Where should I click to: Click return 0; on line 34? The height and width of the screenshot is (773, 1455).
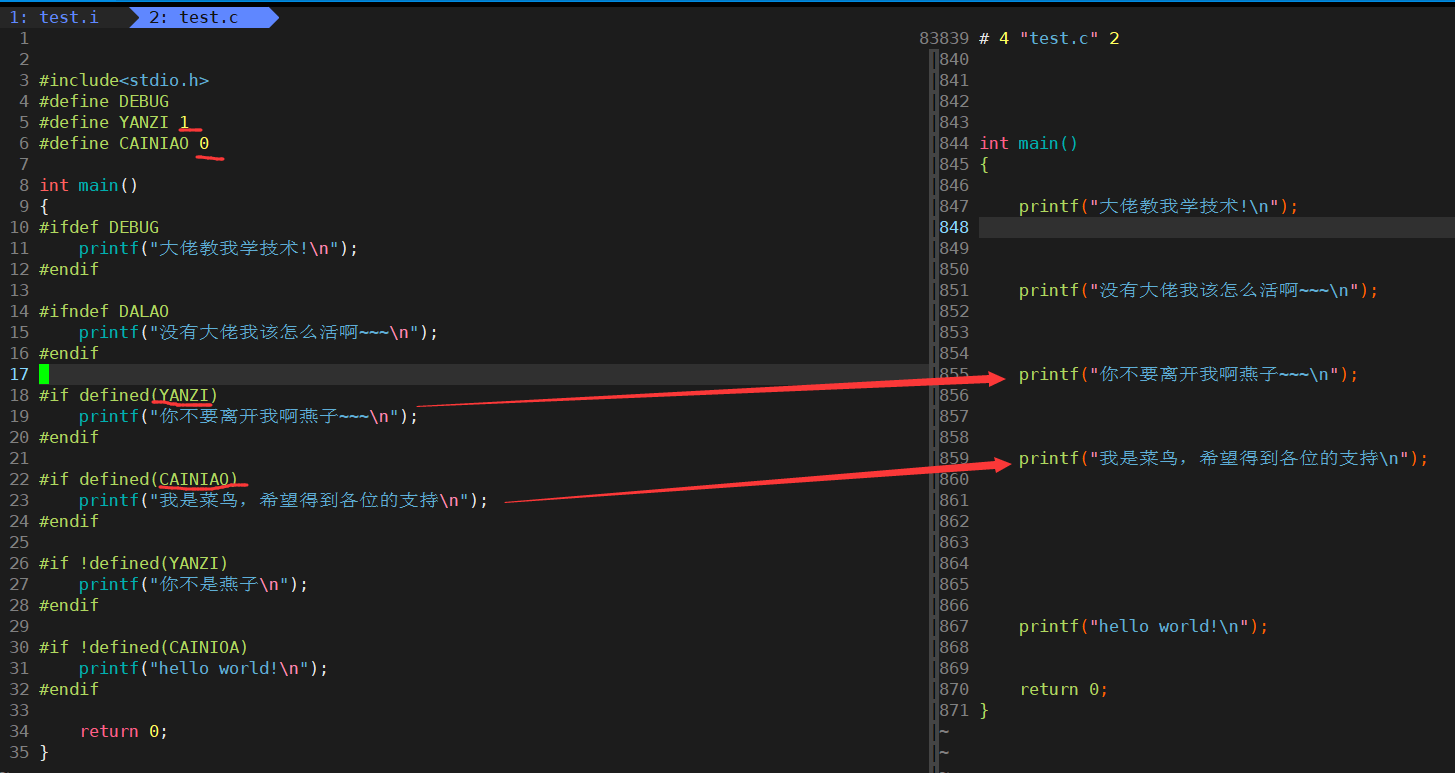click(x=124, y=731)
